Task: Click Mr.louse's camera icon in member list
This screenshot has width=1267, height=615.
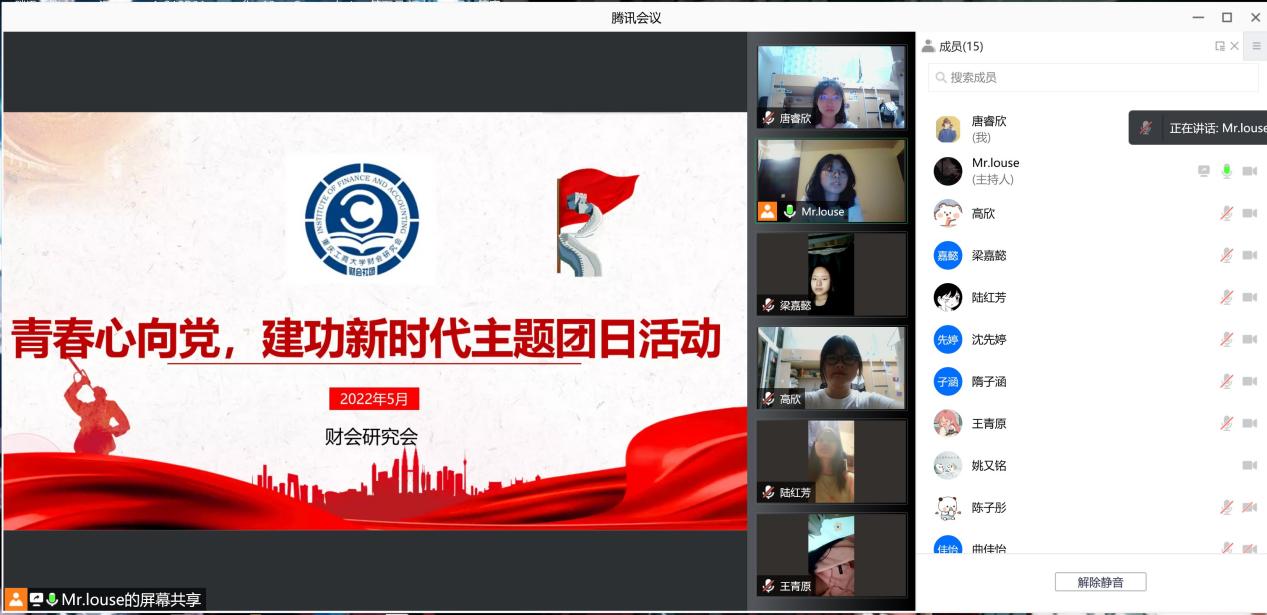Action: click(x=1249, y=171)
